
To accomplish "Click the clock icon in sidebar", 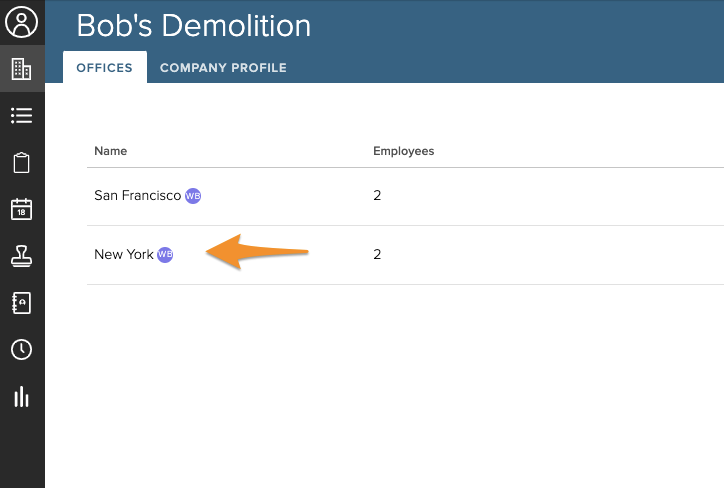I will pos(22,350).
